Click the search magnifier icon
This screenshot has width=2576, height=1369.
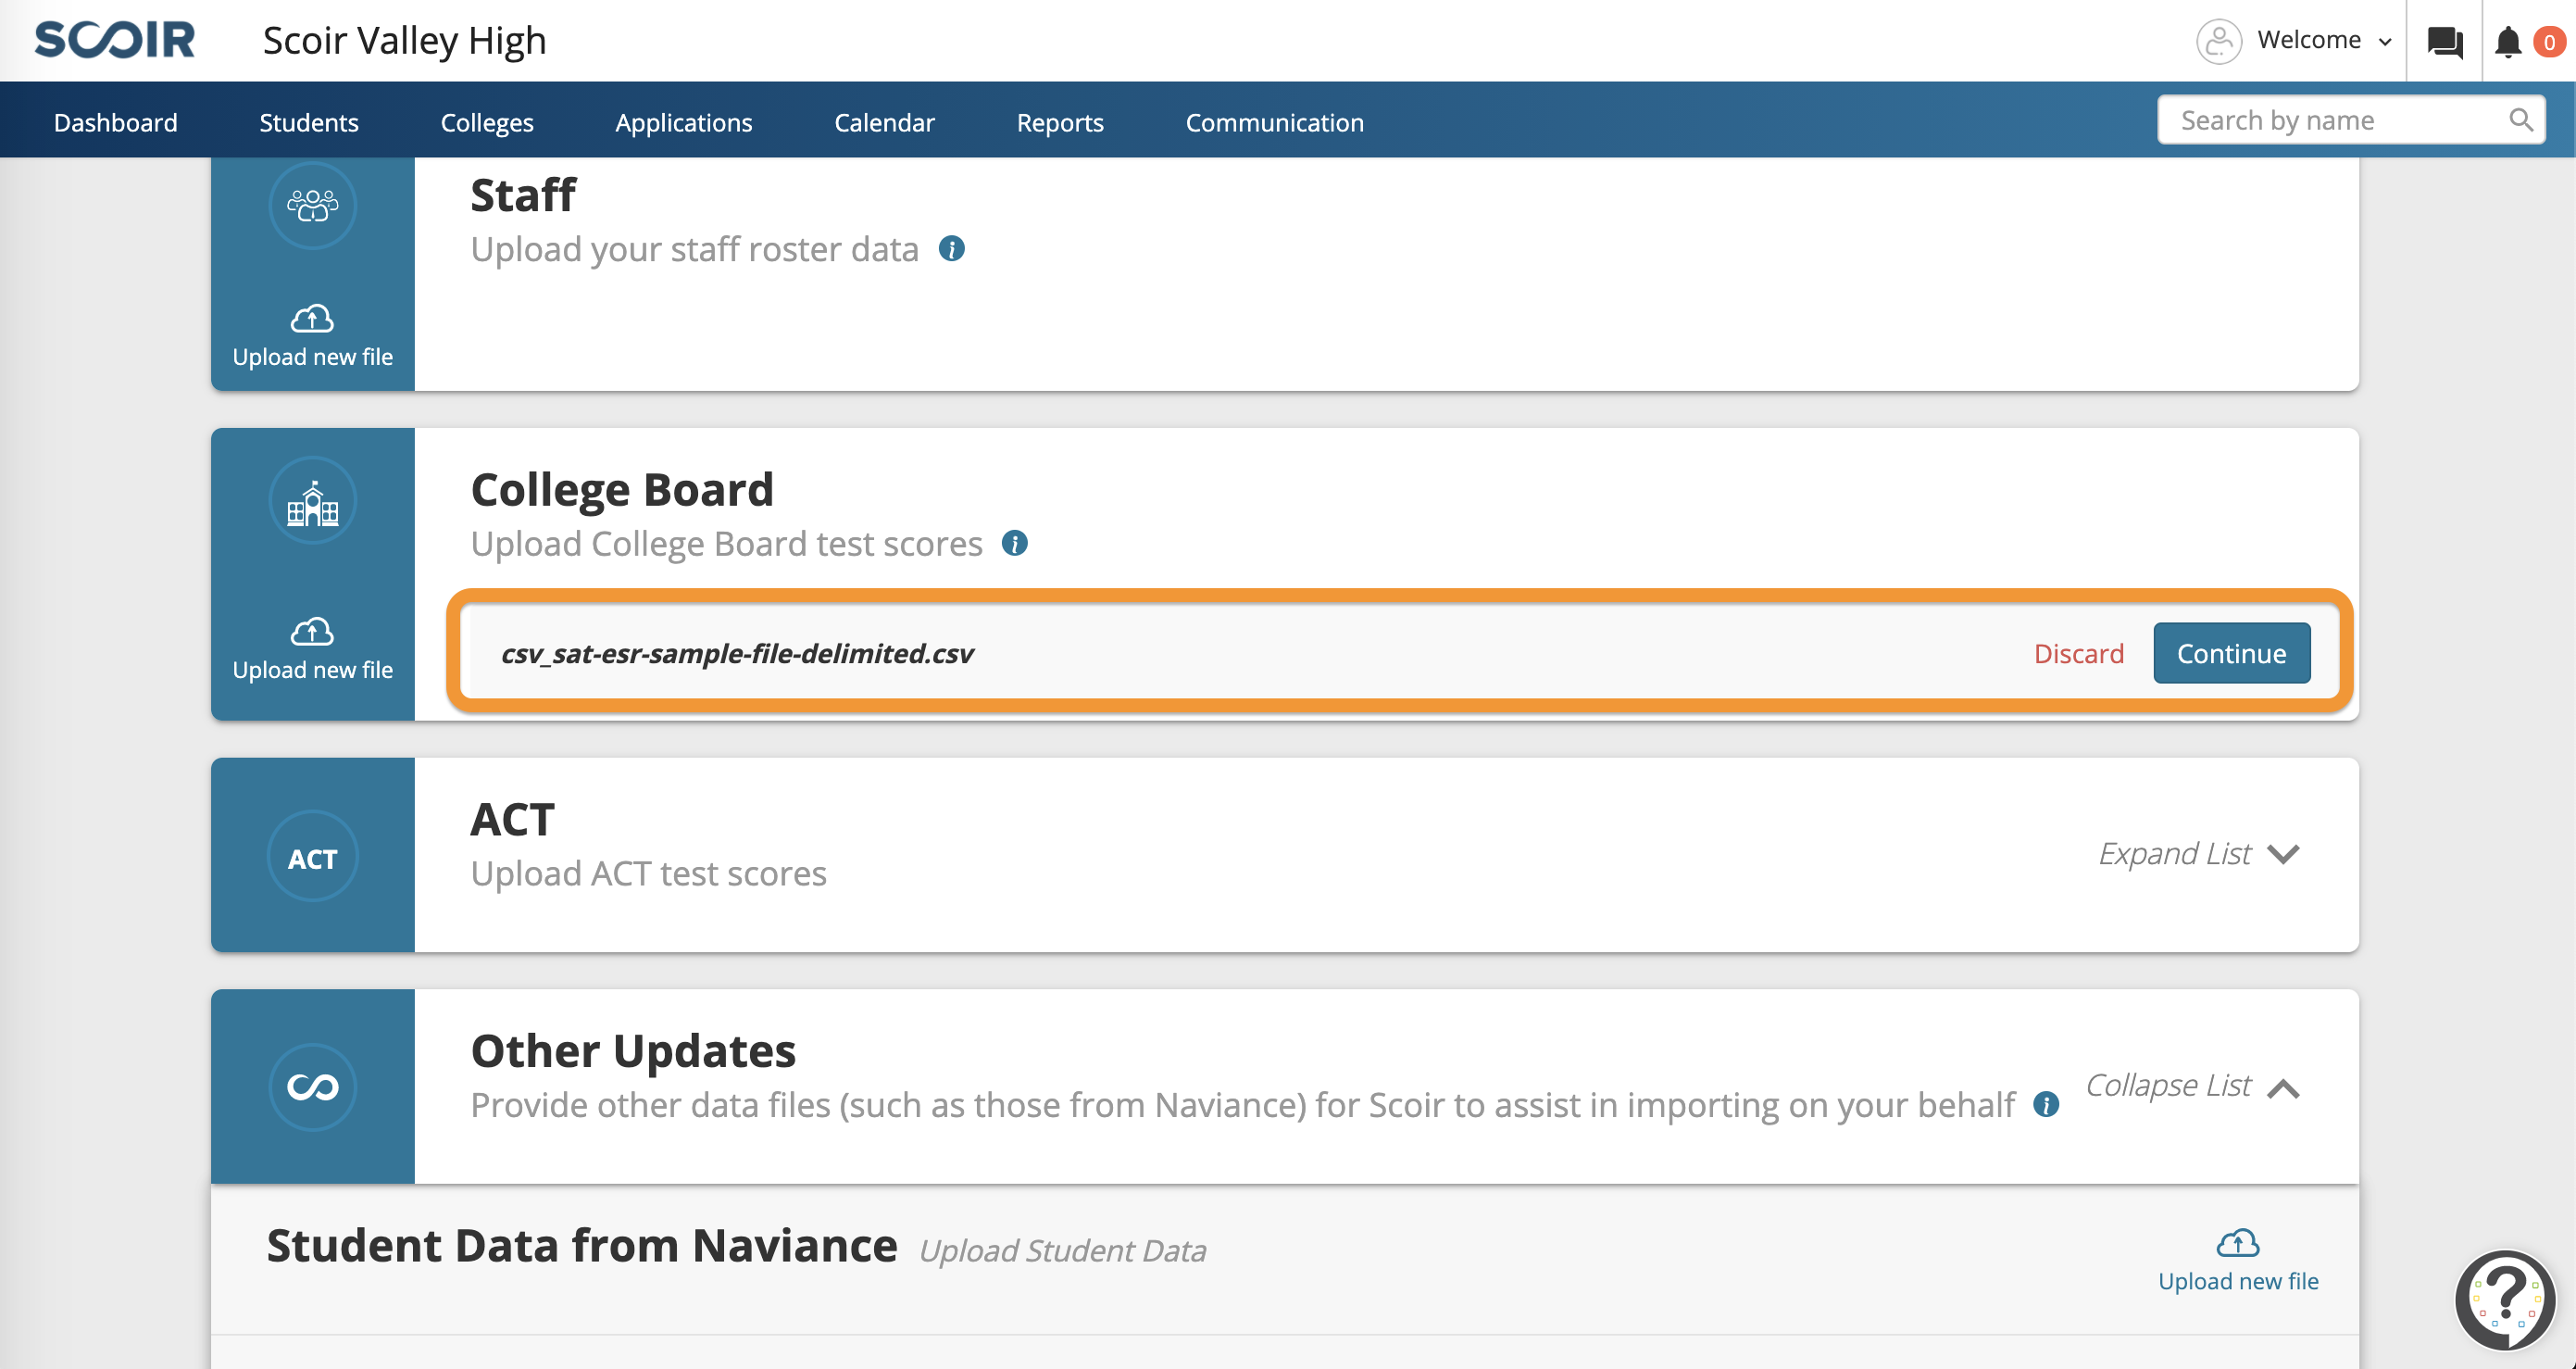tap(2520, 120)
